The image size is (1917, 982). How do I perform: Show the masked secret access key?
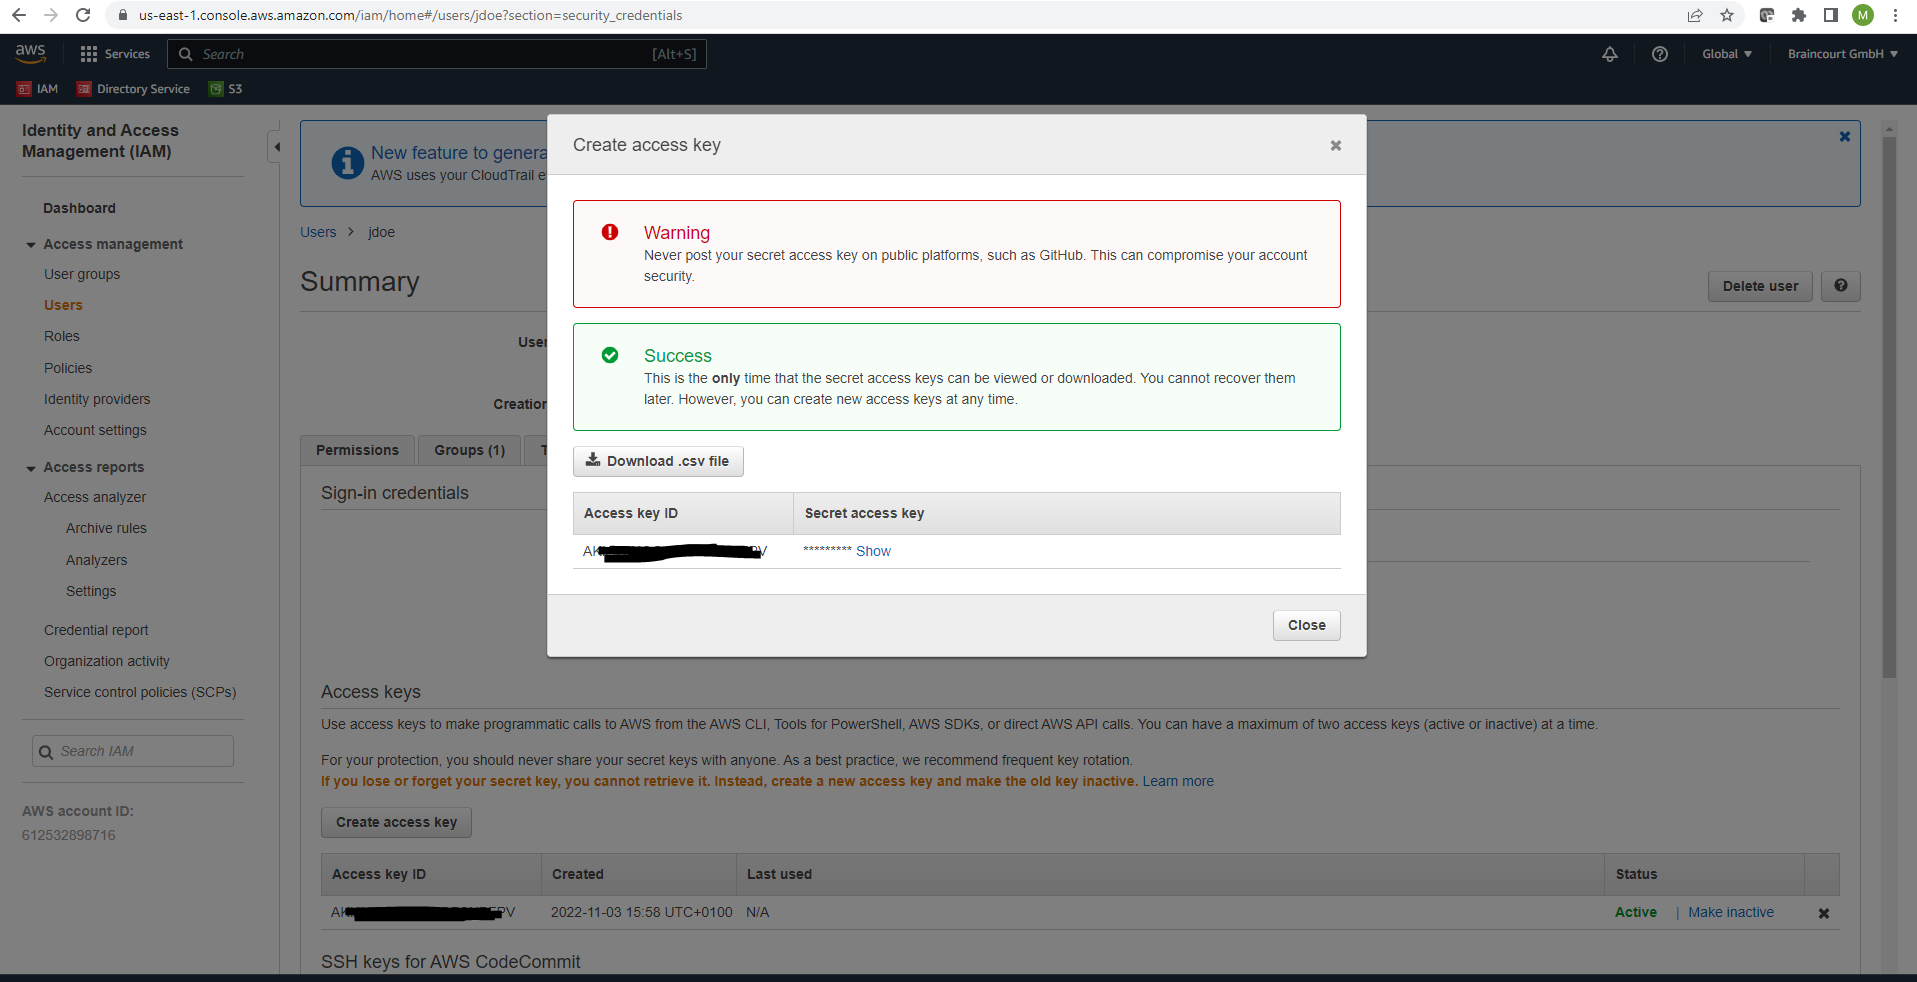click(x=872, y=551)
